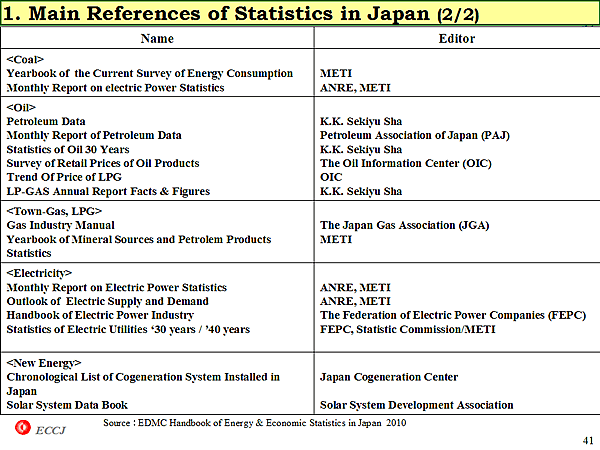600x450 pixels.
Task: Click 'ANRE, METI' in the Coal section
Action: [355, 88]
